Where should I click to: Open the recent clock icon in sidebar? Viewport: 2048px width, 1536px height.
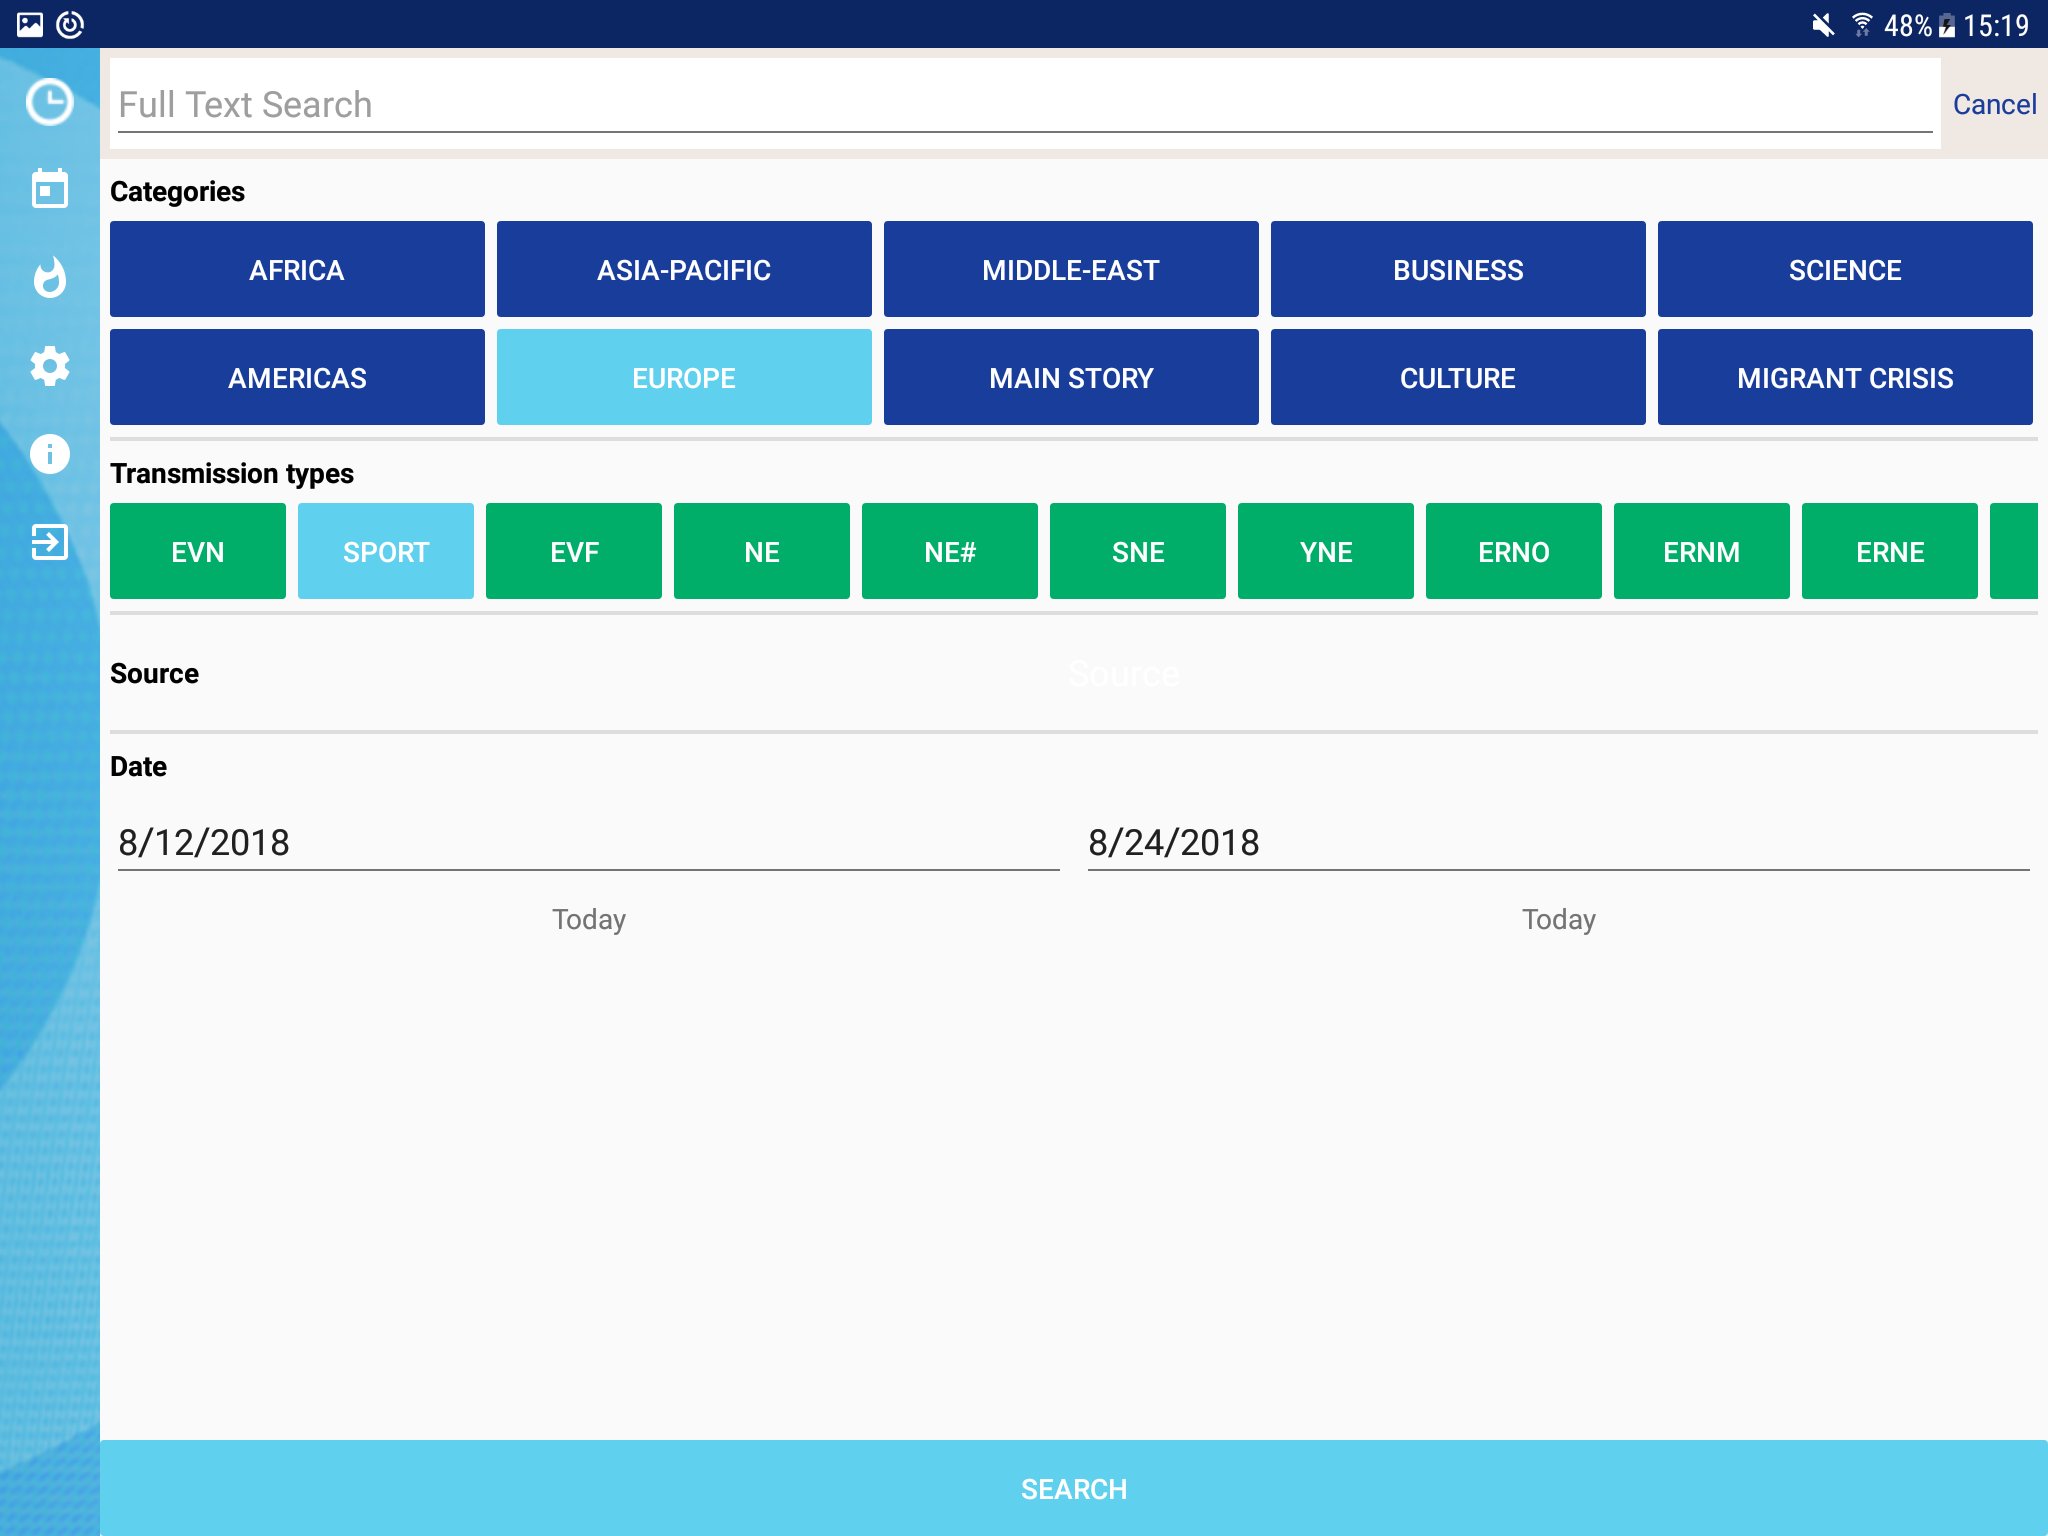(x=49, y=102)
